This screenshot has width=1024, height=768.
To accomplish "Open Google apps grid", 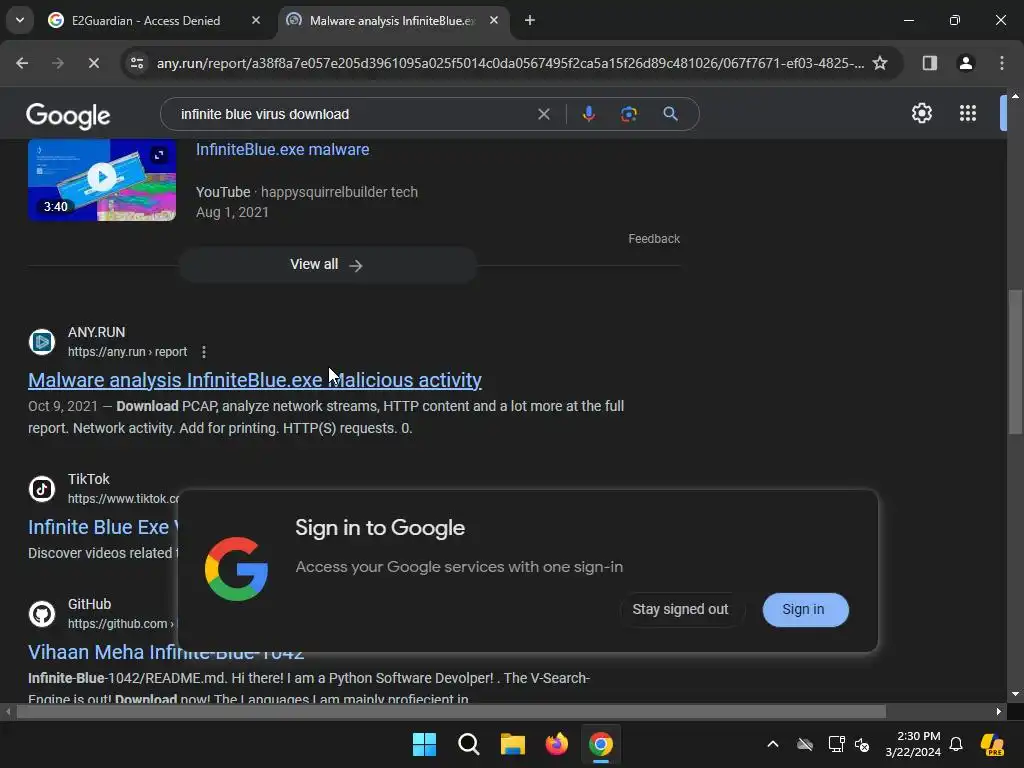I will [x=968, y=114].
